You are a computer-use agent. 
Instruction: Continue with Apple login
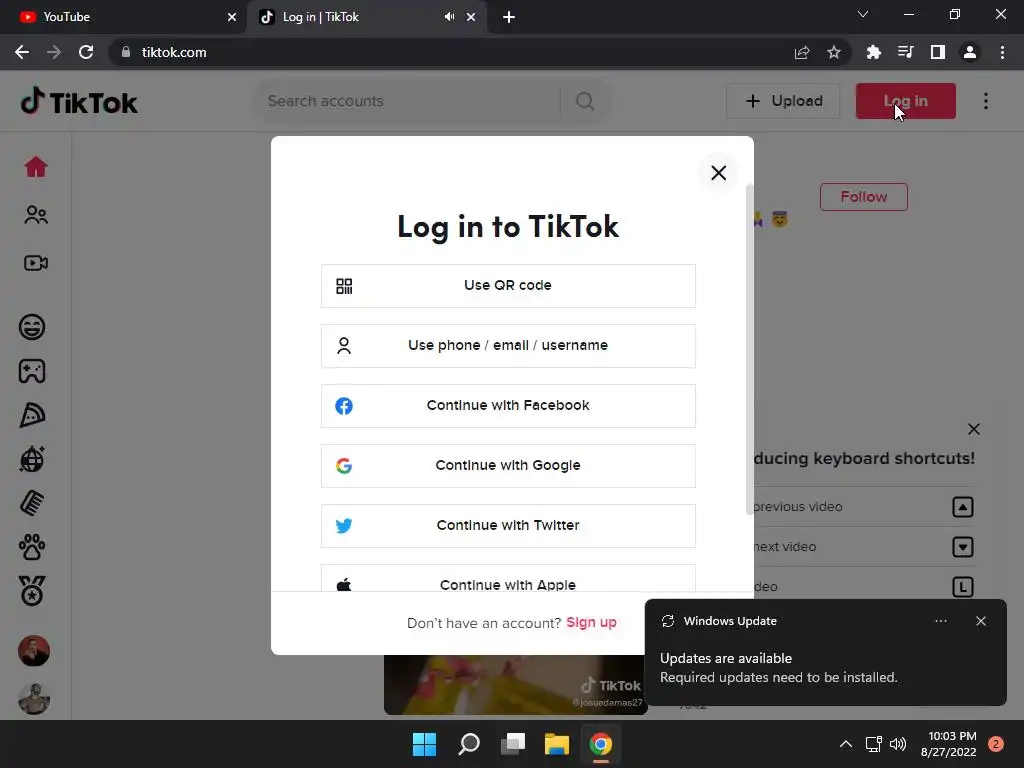click(508, 579)
